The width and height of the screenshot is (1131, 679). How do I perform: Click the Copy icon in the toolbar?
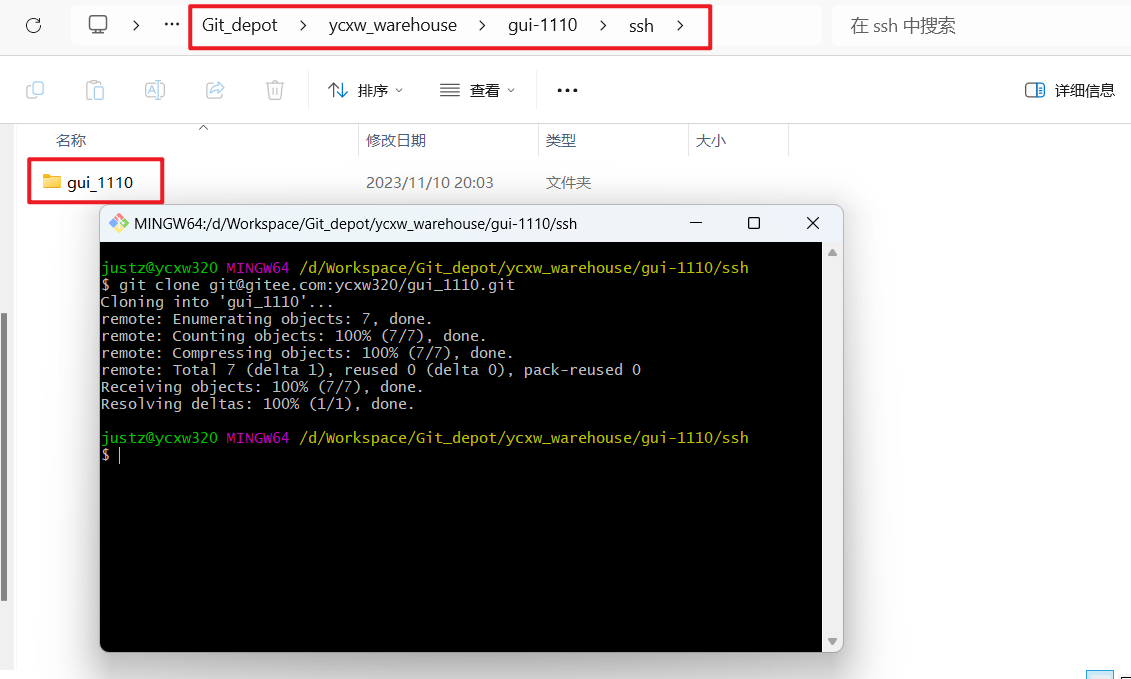click(x=35, y=89)
